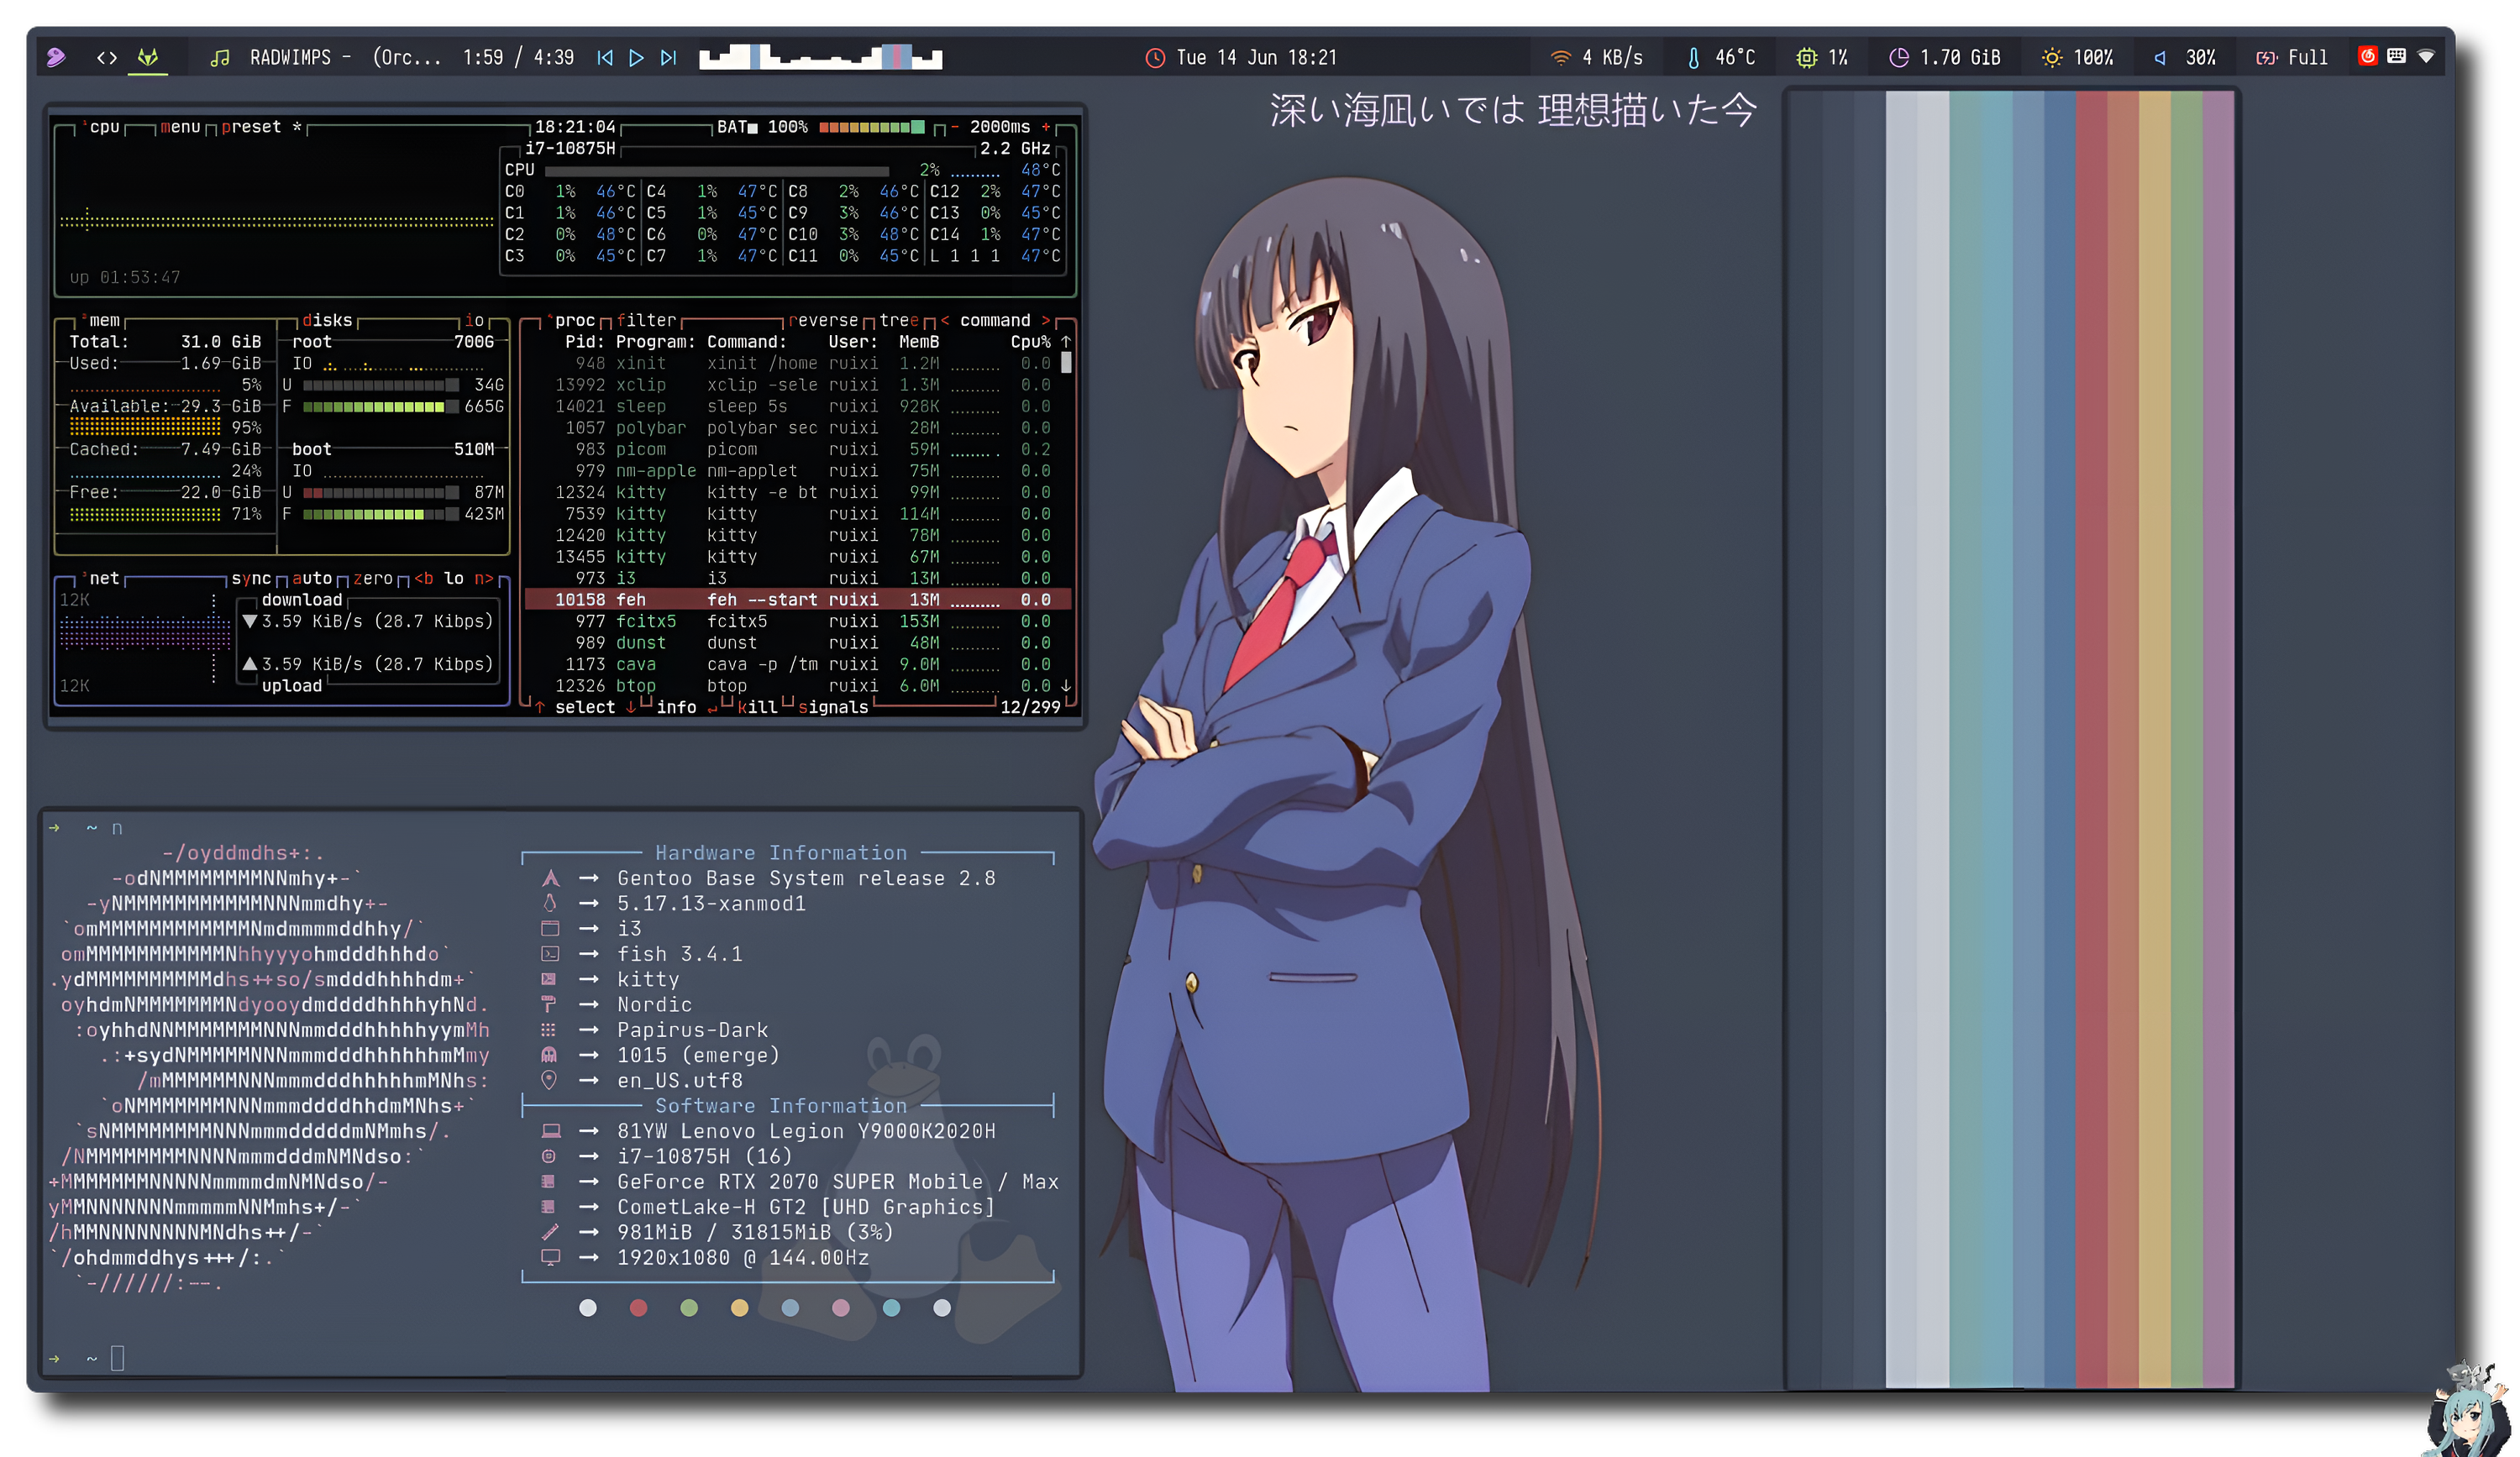Increase btop update interval with plus

1046,127
